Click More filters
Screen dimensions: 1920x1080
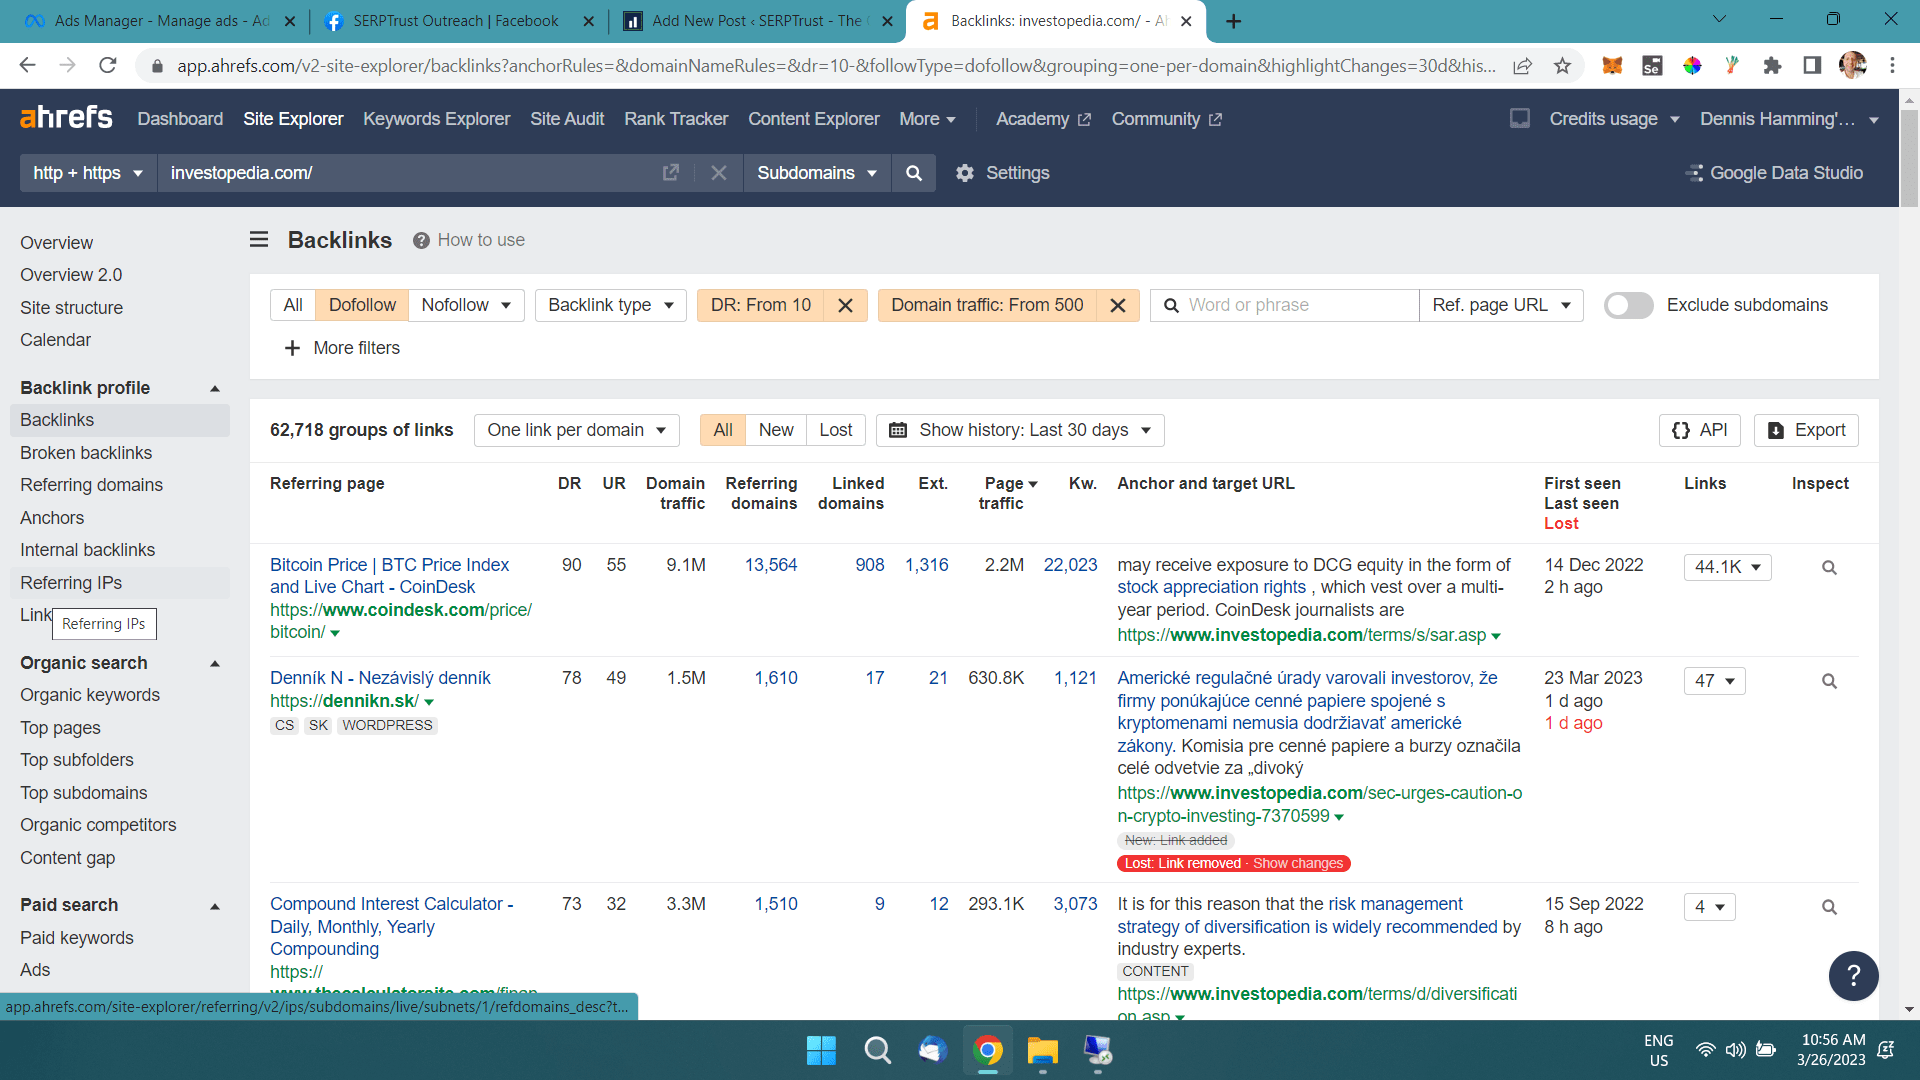342,348
